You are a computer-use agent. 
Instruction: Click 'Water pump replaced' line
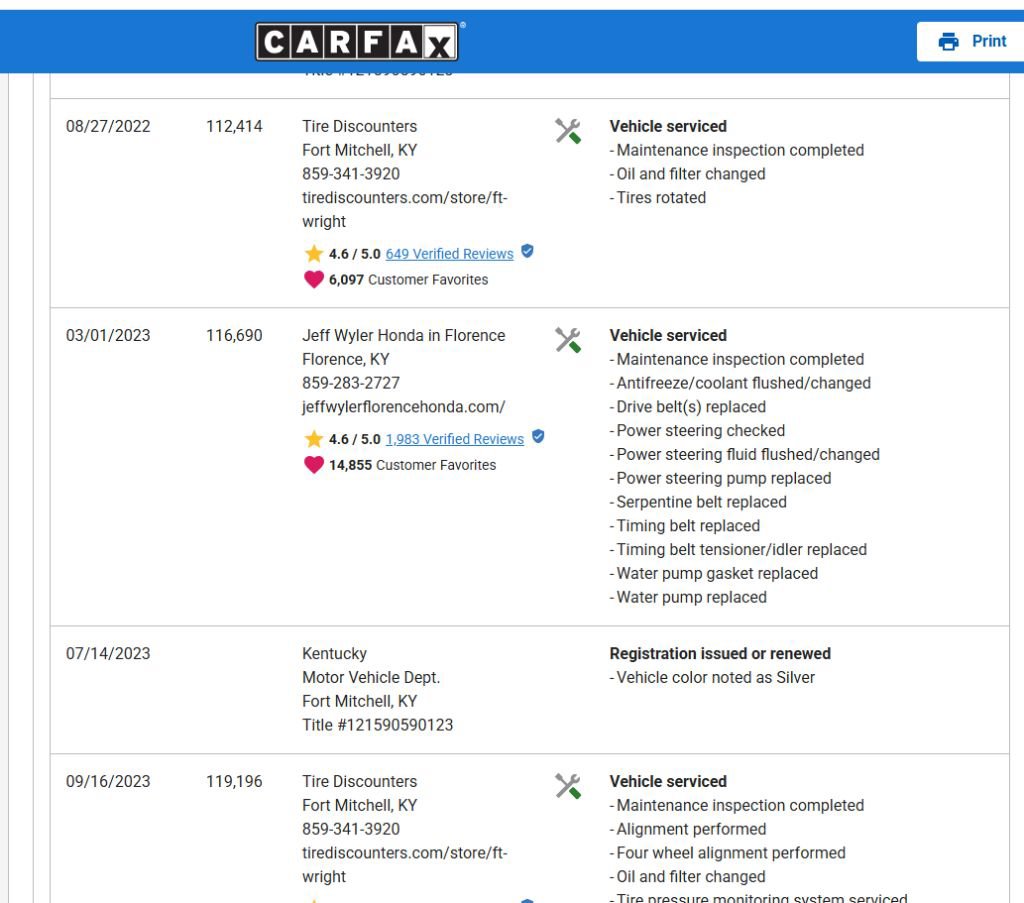click(688, 597)
